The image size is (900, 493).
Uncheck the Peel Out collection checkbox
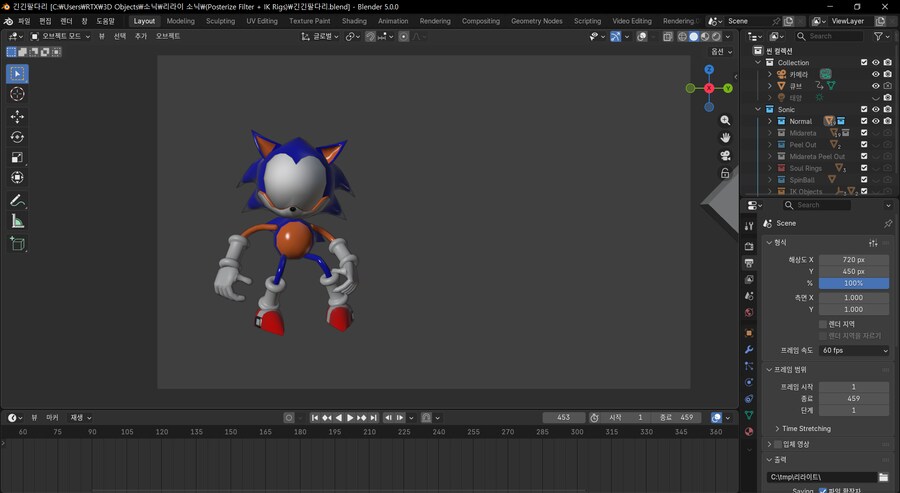pos(864,145)
